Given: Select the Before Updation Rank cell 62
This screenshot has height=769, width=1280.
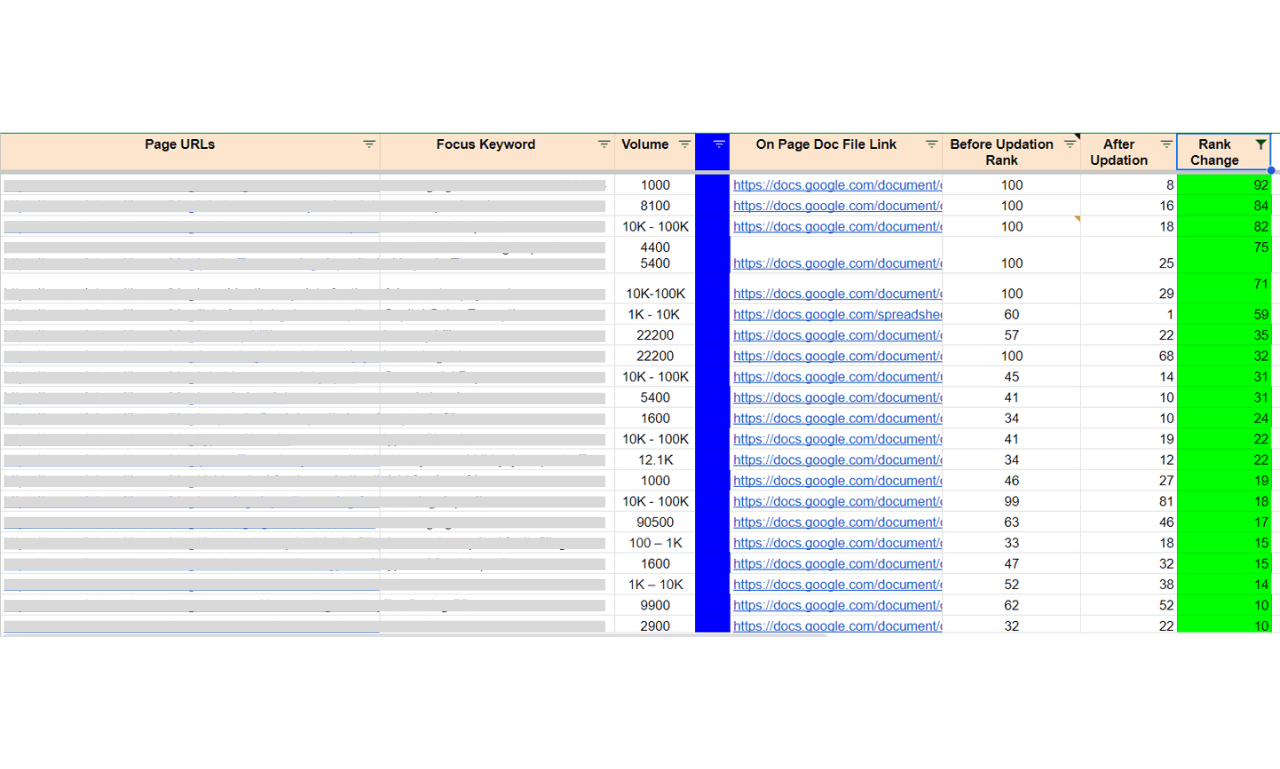Looking at the screenshot, I should (1011, 605).
